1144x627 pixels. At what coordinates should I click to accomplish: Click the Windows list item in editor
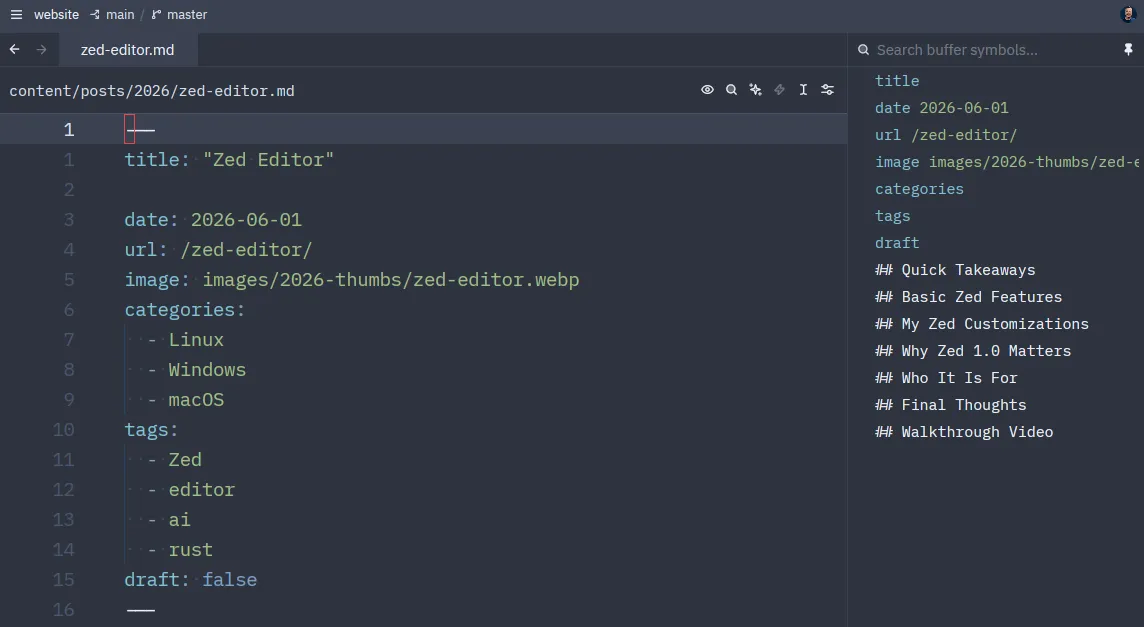pos(207,370)
